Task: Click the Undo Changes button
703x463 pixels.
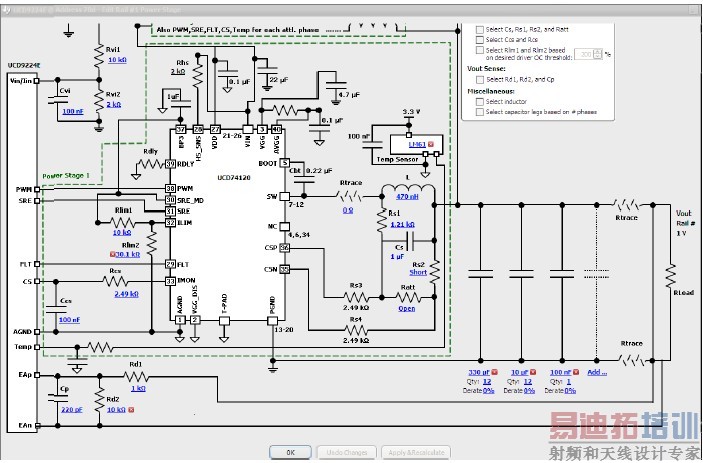Action: pos(347,452)
